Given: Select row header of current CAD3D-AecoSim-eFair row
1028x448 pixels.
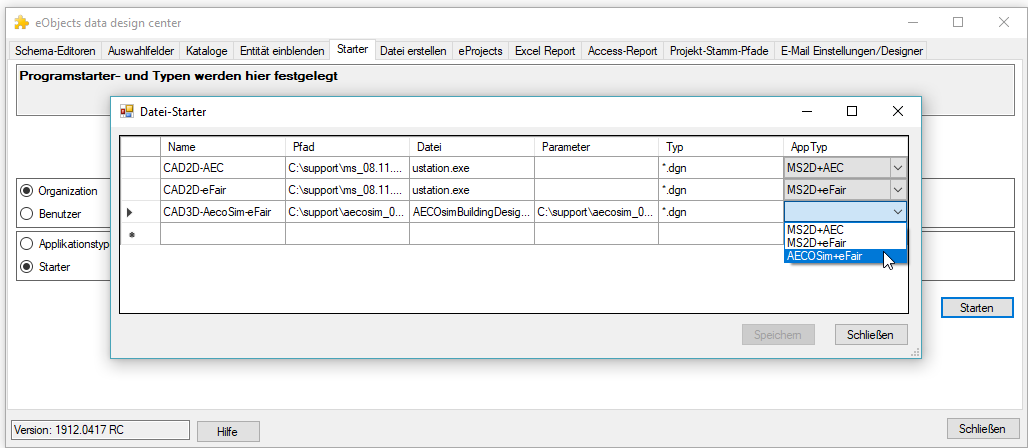Looking at the screenshot, I should click(x=140, y=212).
